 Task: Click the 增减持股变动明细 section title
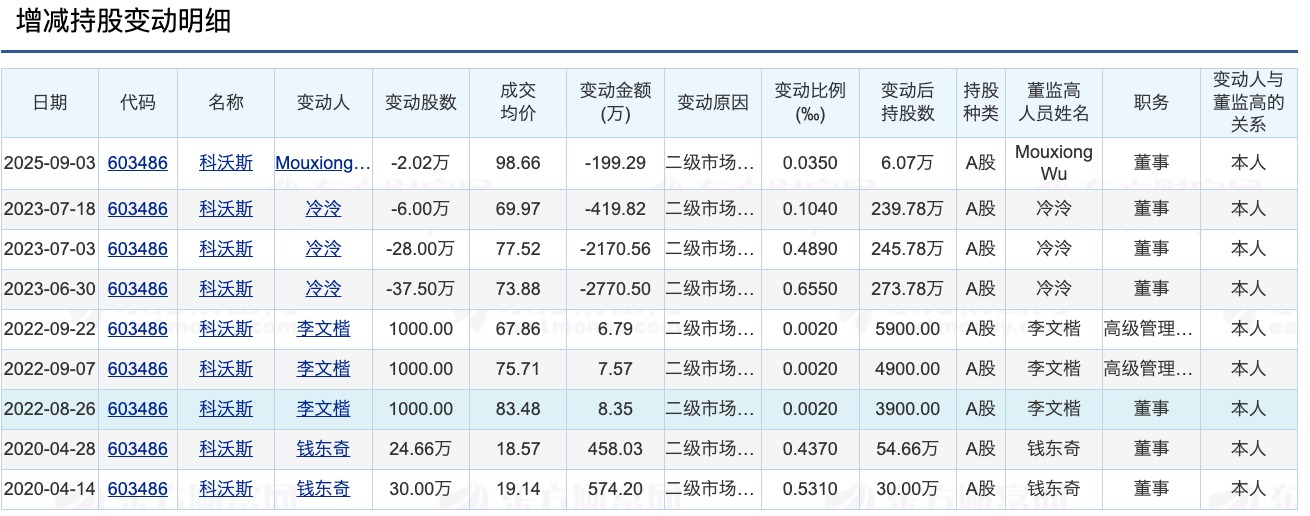click(123, 22)
